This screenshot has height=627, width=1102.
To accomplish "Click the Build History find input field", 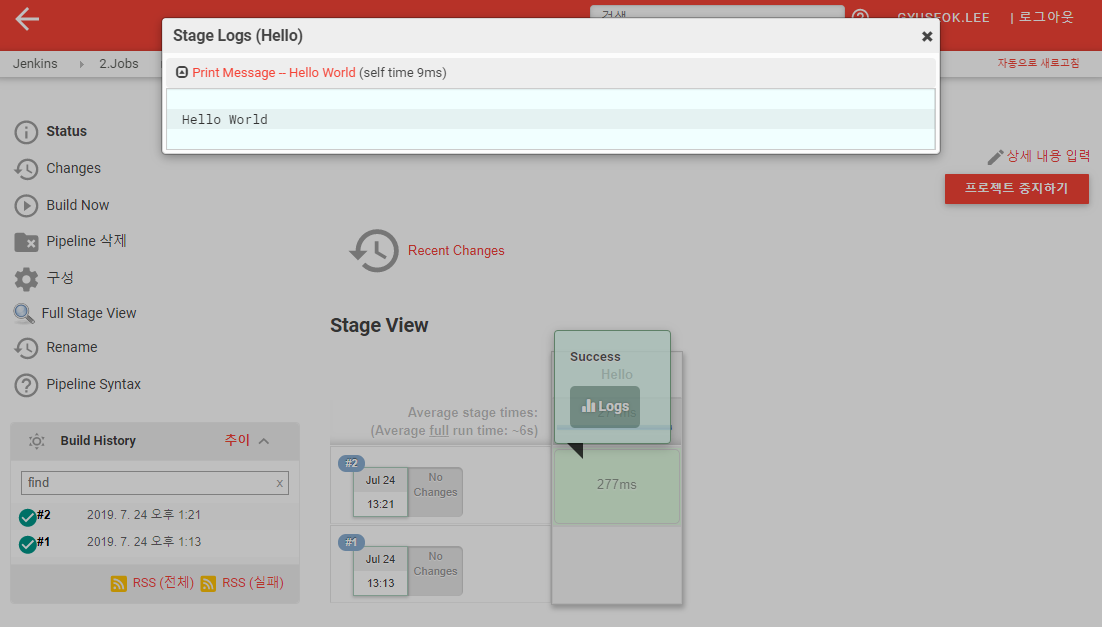I will [x=148, y=483].
